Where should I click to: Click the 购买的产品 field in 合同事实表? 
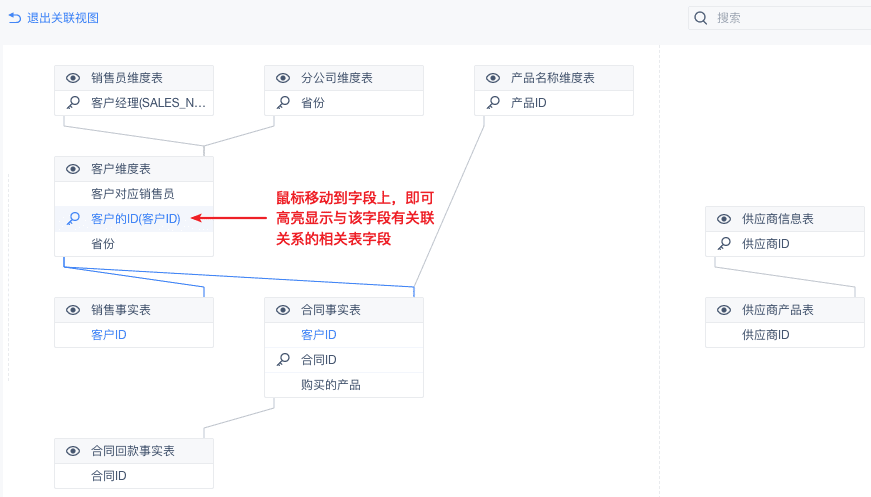click(x=331, y=384)
